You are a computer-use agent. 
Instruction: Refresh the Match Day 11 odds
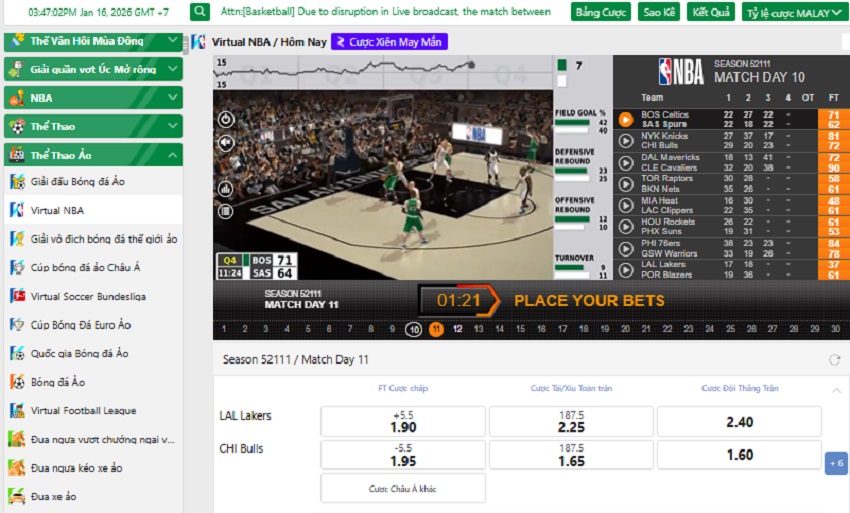(x=834, y=360)
